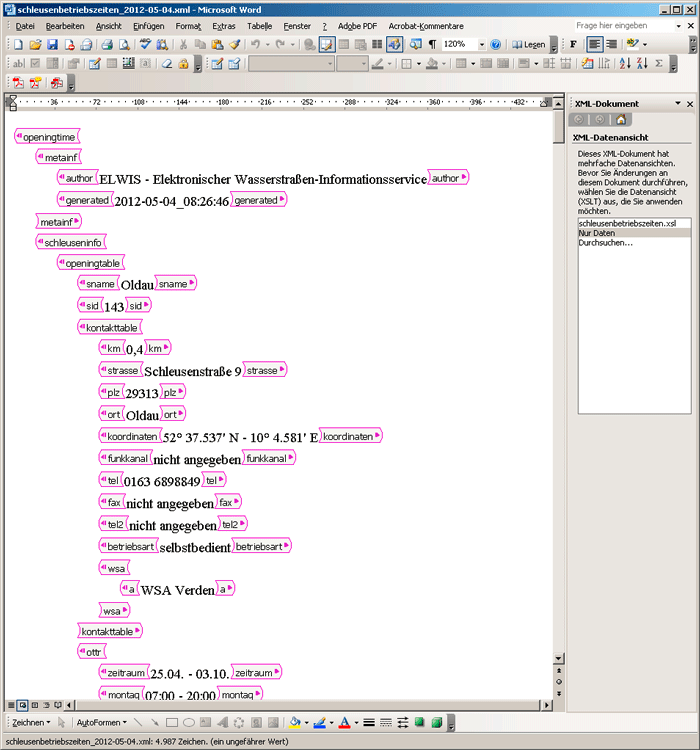The height and width of the screenshot is (750, 700).
Task: Open the Tabelle menu
Action: pos(259,26)
